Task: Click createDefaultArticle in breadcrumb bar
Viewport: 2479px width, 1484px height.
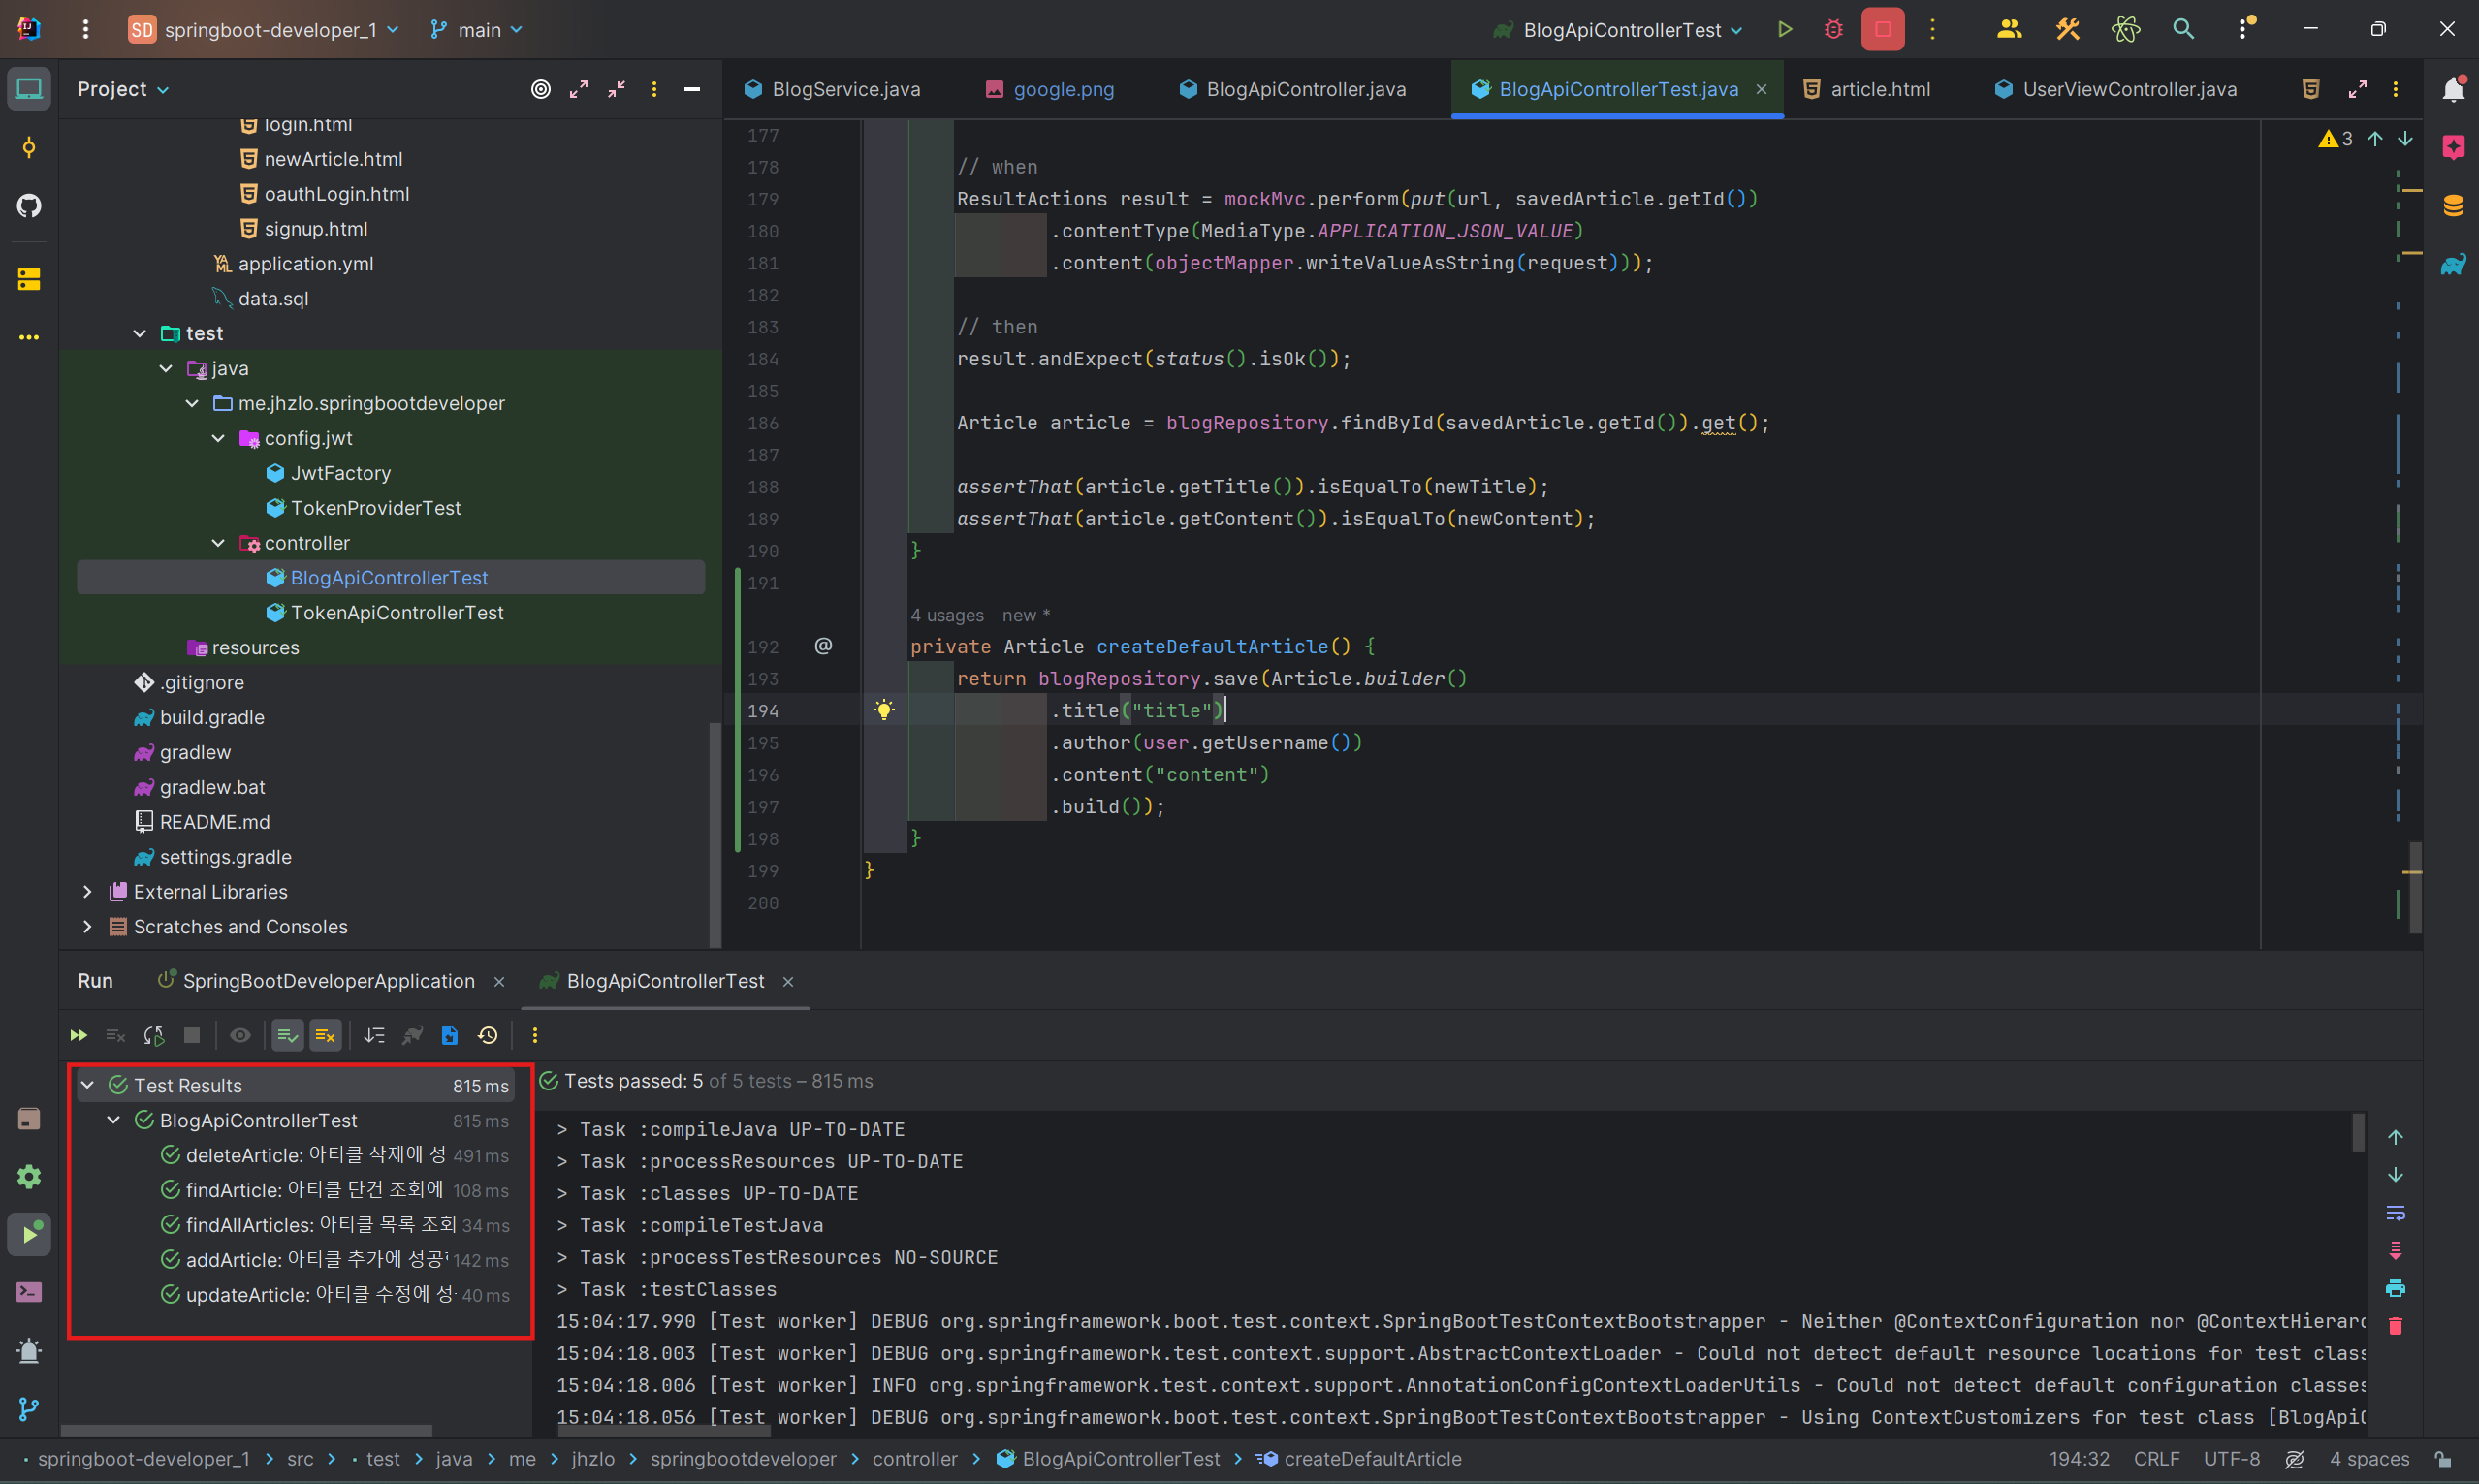Action: click(x=1371, y=1459)
